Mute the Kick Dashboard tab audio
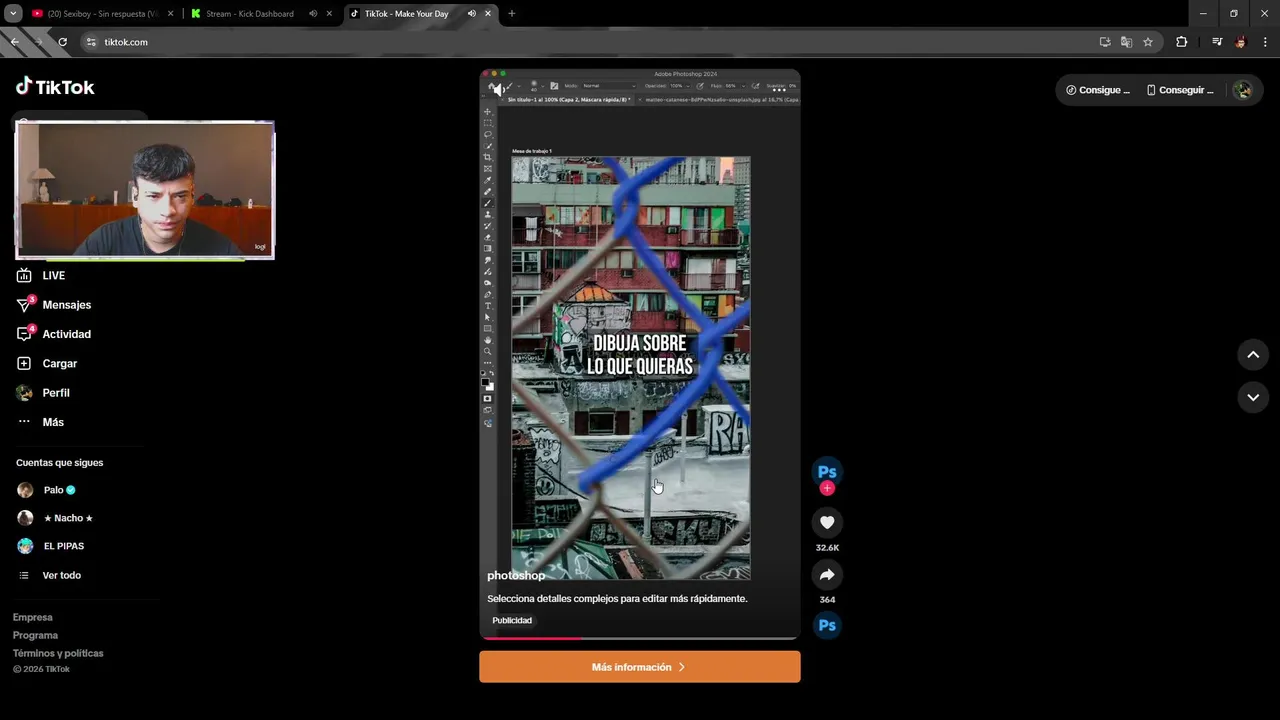 pos(313,14)
